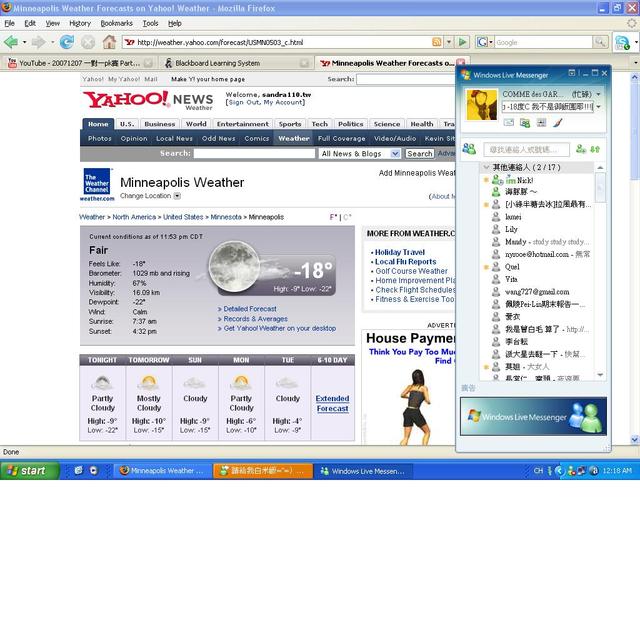
Task: Open the Tools menu
Action: 150,23
